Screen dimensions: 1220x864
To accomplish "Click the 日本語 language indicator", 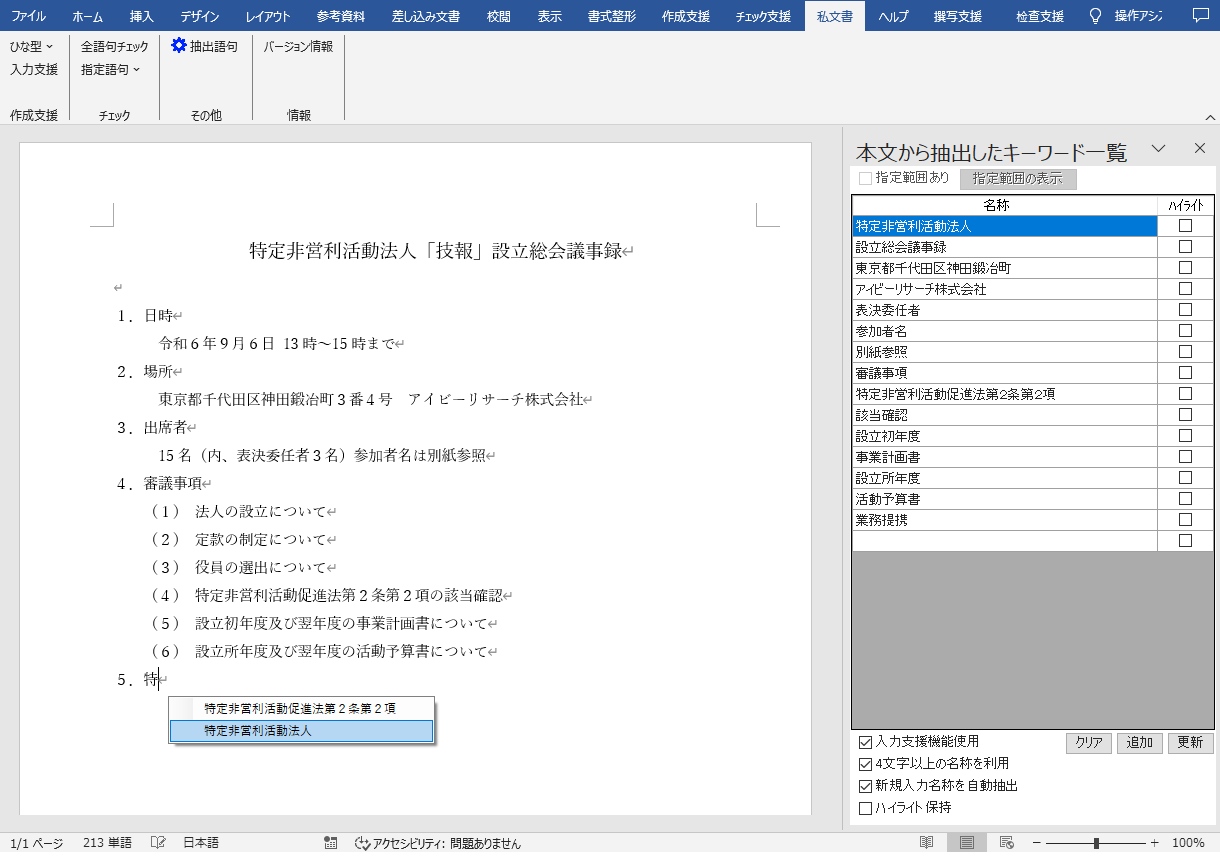I will [201, 843].
